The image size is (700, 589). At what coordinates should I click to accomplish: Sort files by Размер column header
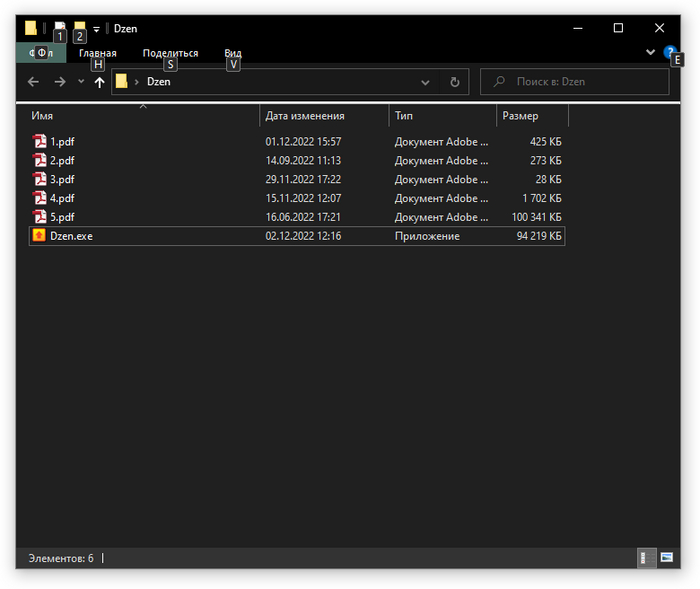pyautogui.click(x=531, y=116)
